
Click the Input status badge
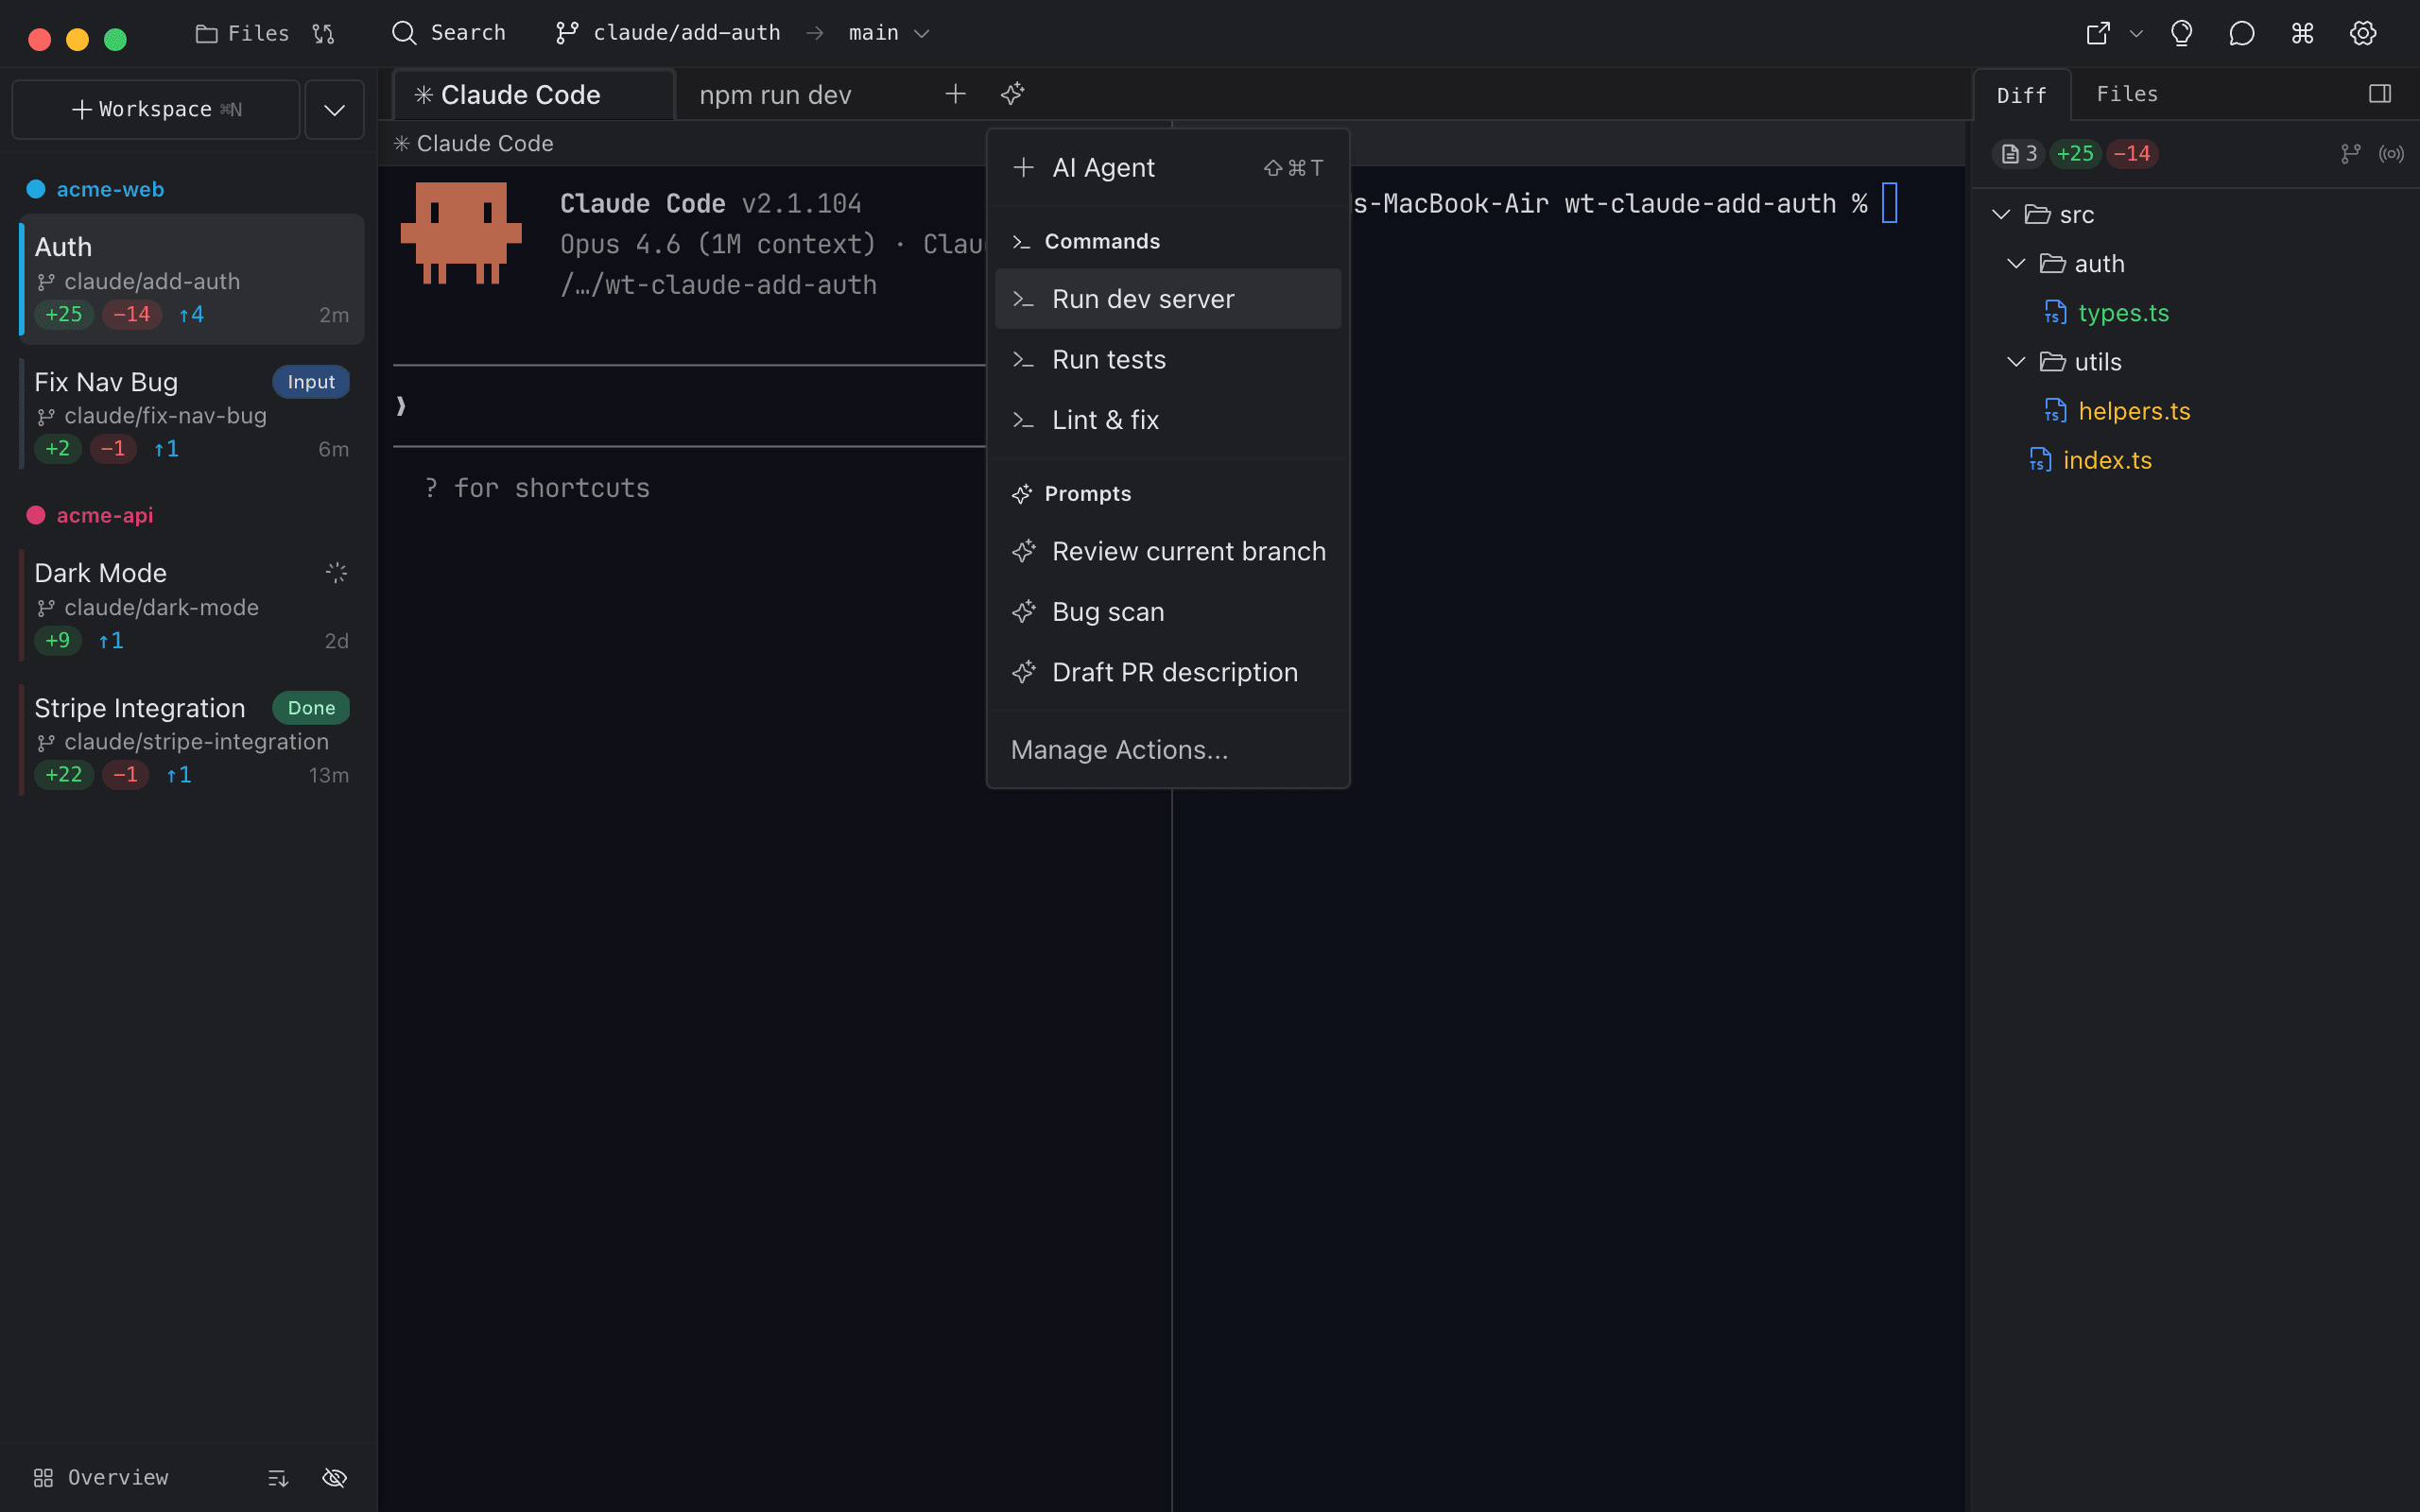click(311, 382)
